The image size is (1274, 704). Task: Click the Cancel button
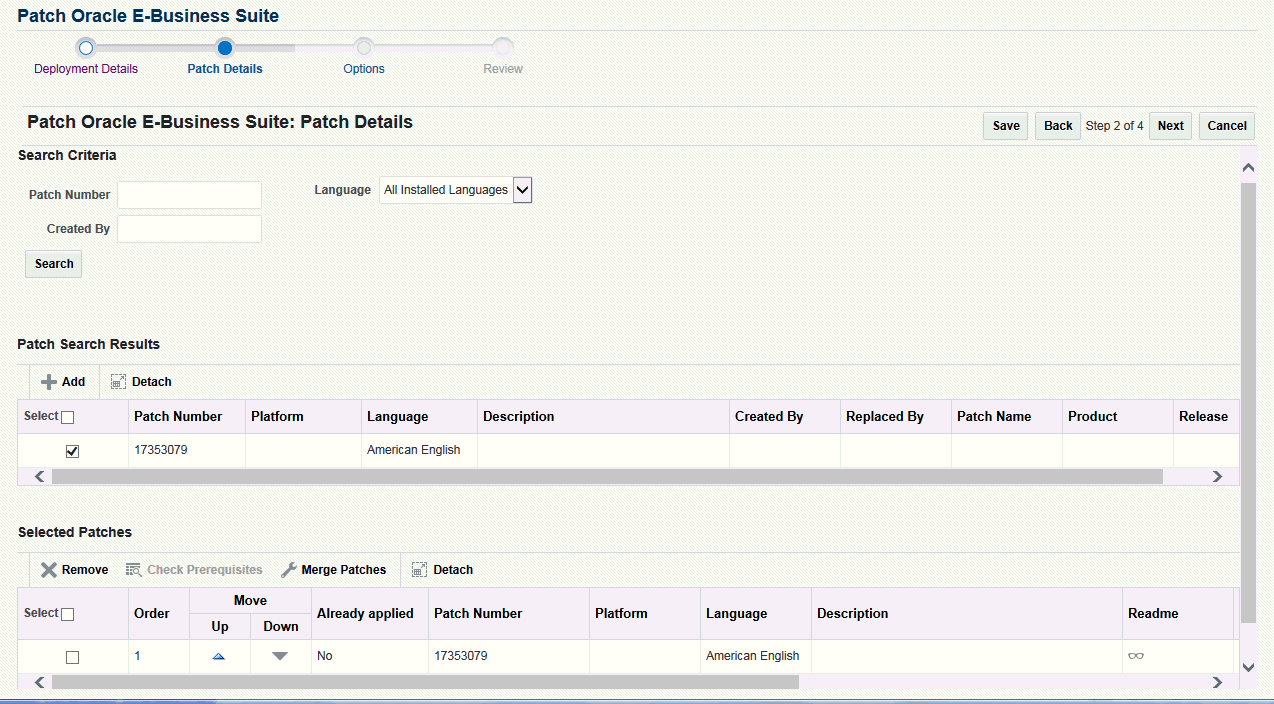coord(1227,126)
